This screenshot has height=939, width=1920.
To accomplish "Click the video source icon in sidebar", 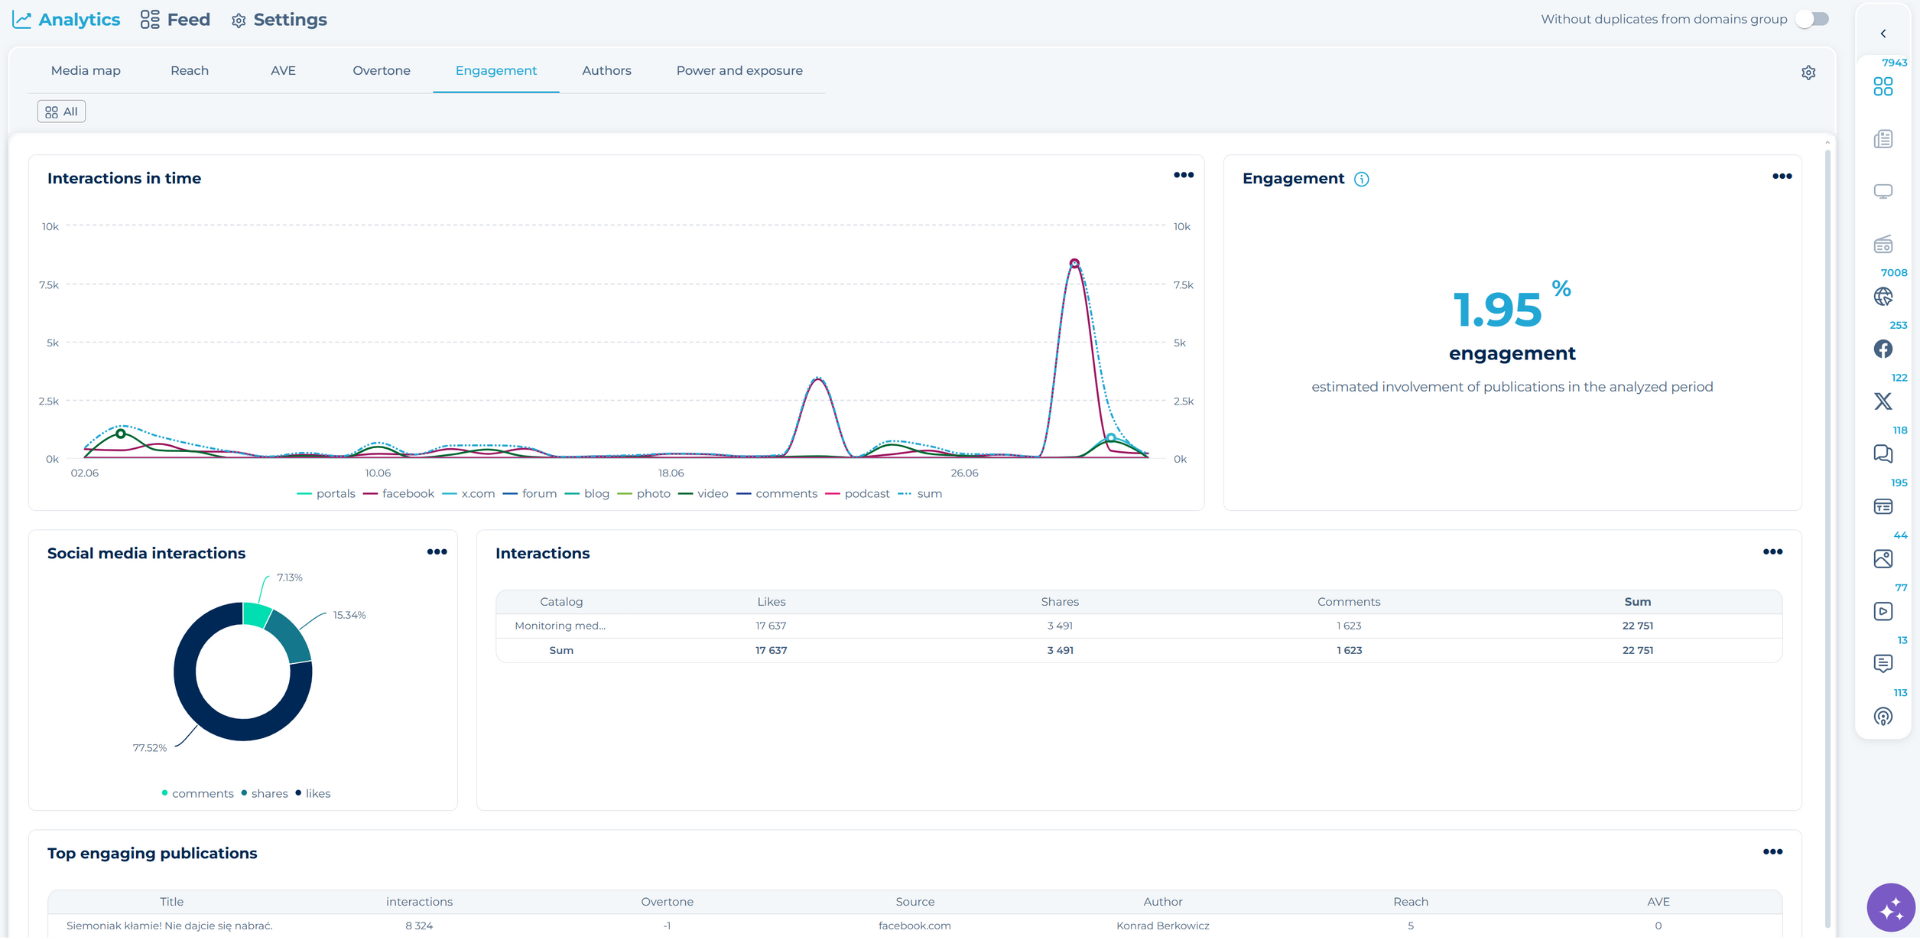I will pos(1883,611).
